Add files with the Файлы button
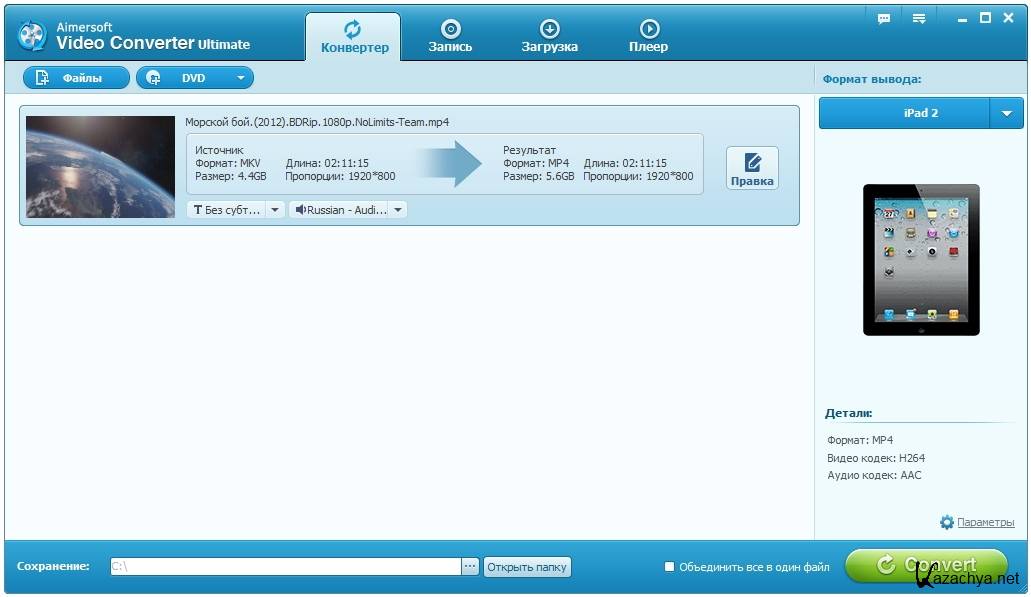1031x597 pixels. (76, 78)
